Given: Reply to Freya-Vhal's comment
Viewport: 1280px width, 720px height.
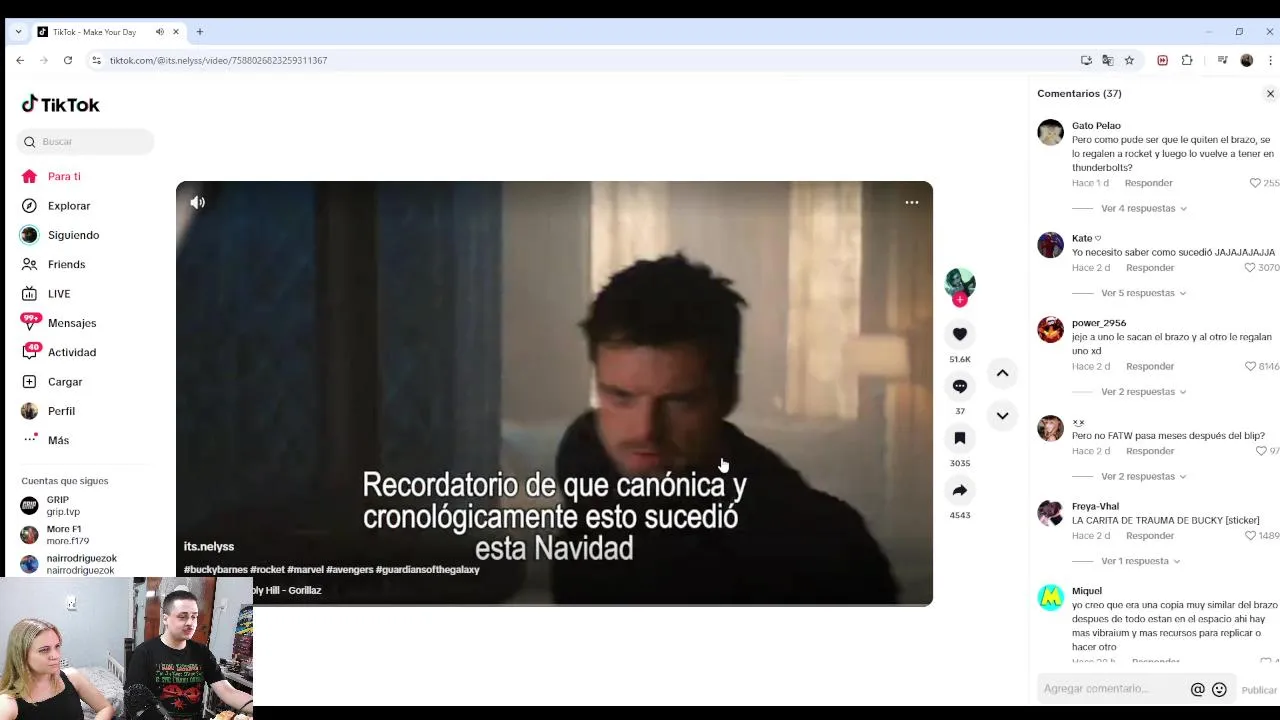Looking at the screenshot, I should [x=1150, y=536].
